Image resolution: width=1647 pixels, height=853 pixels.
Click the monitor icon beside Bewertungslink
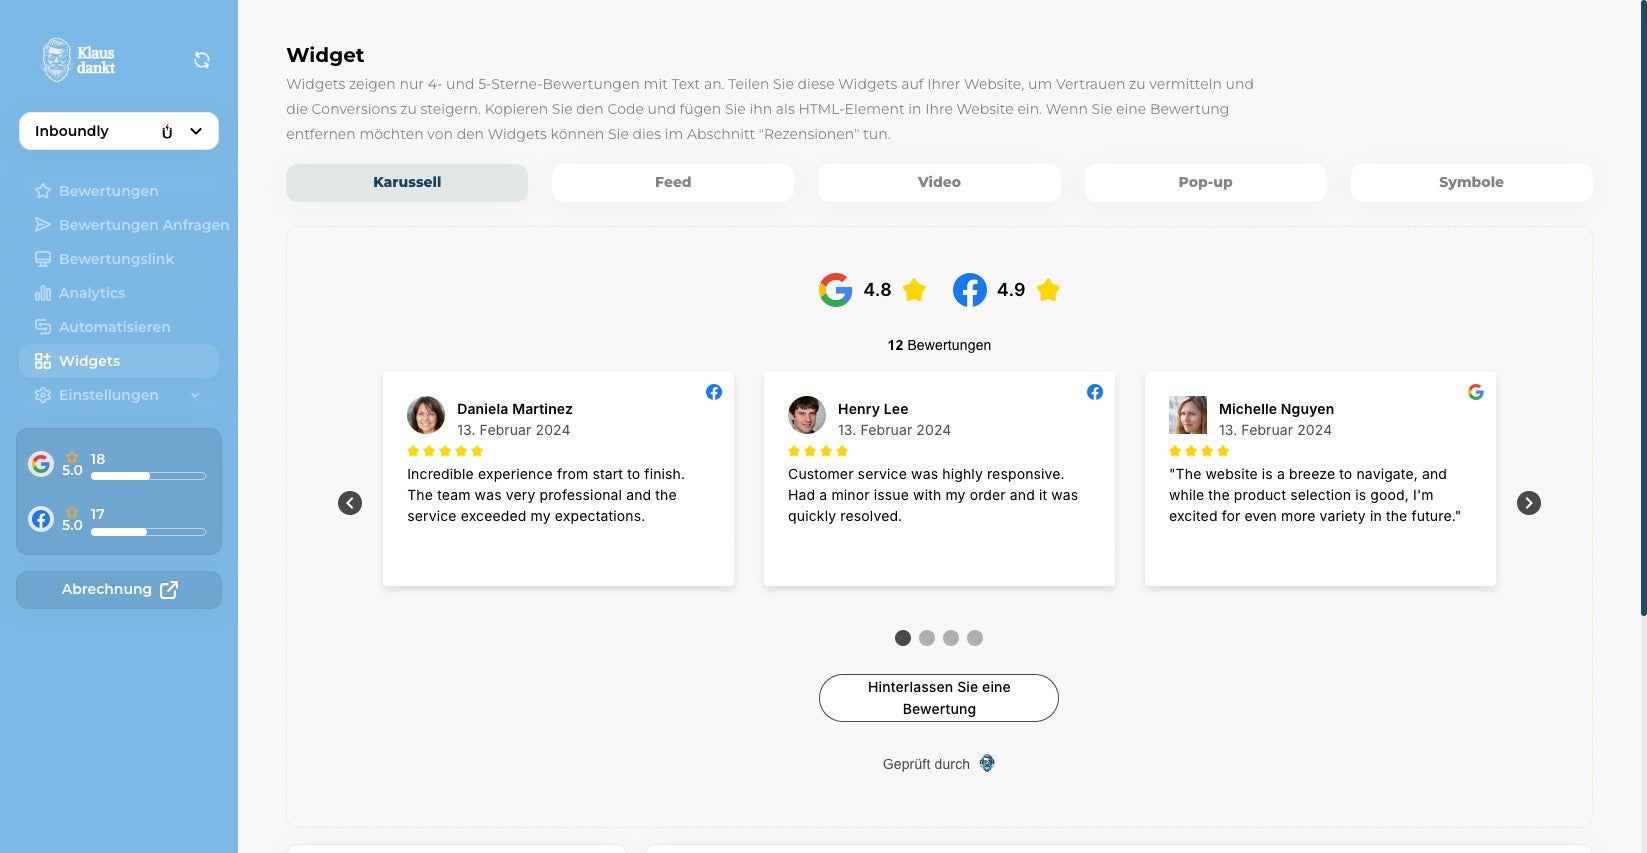(43, 259)
